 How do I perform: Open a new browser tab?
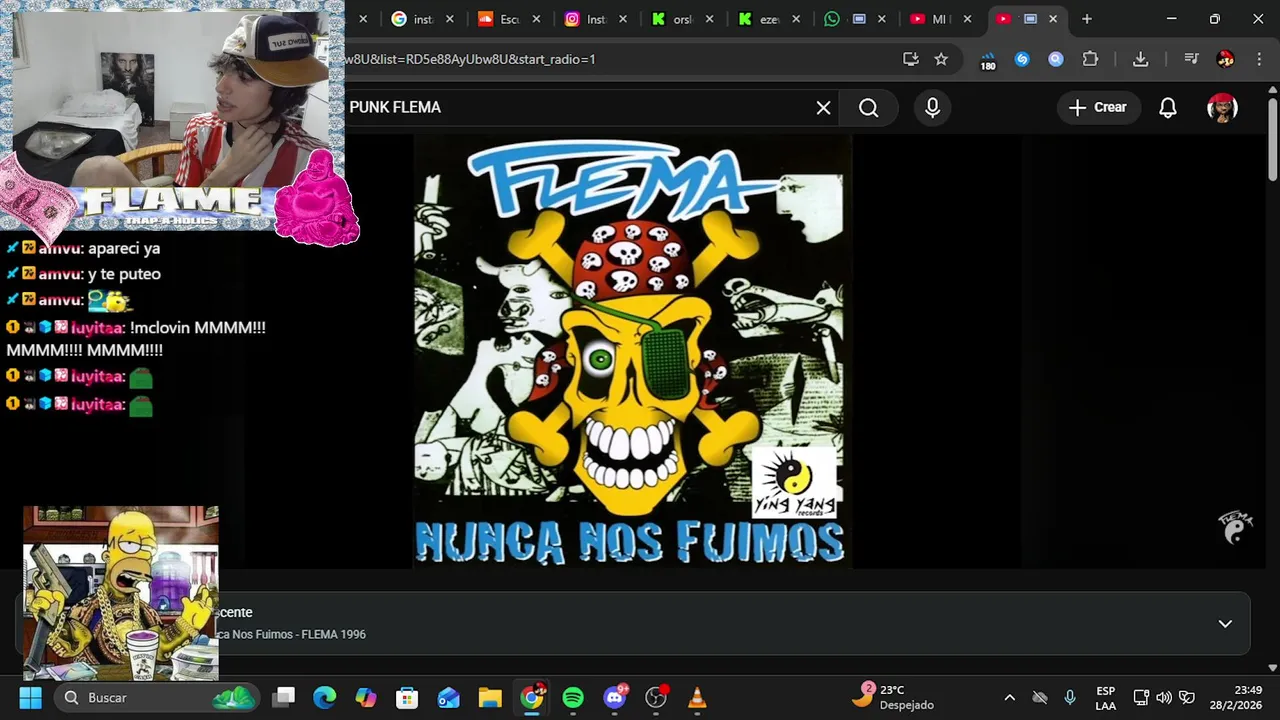tap(1087, 19)
